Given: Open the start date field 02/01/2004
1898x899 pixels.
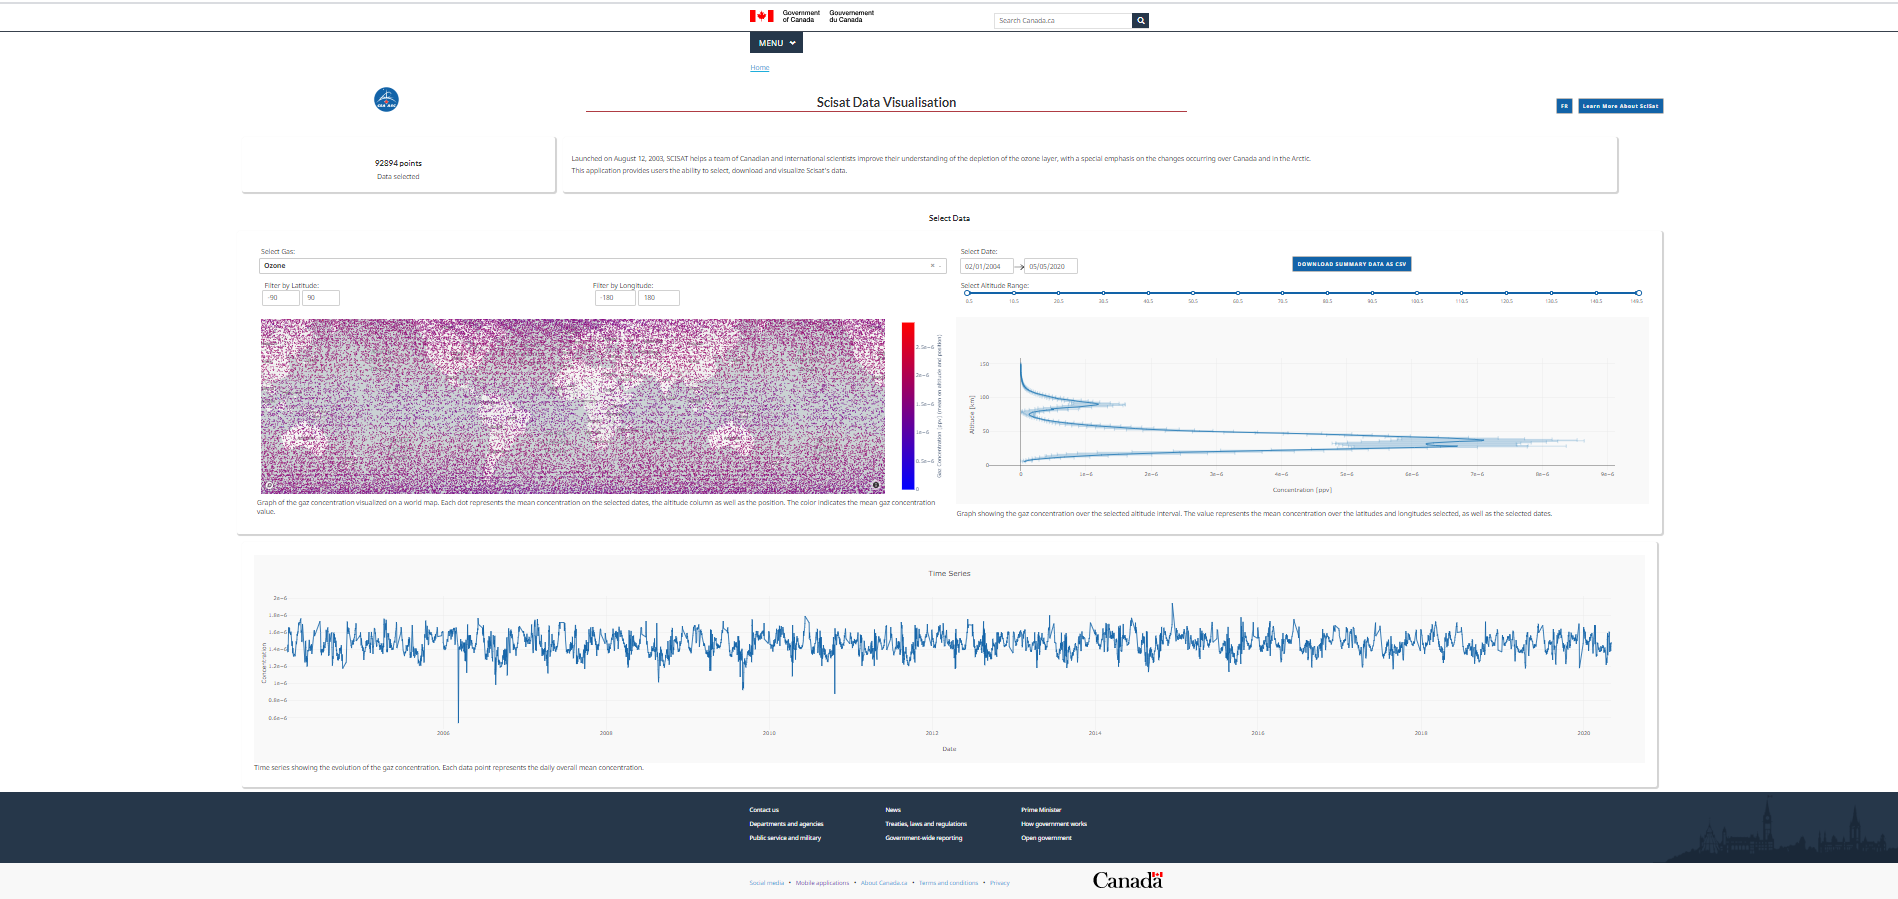Looking at the screenshot, I should pos(986,266).
